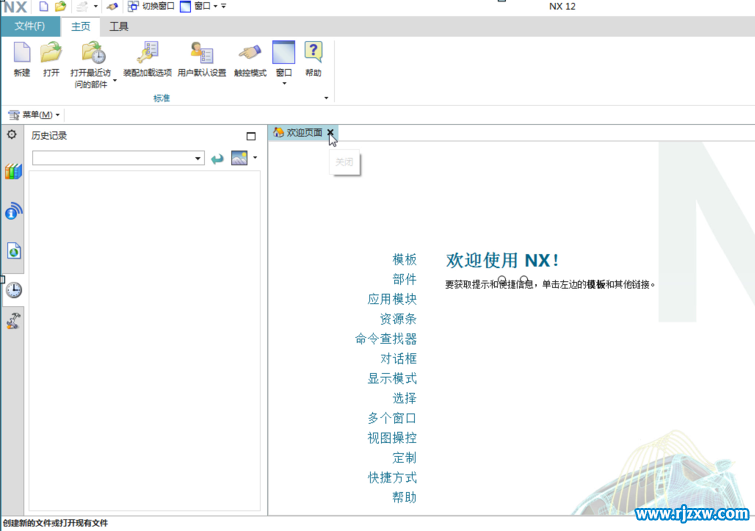This screenshot has width=755, height=531.
Task: Click the 窗口 icon in title bar
Action: 185,6
